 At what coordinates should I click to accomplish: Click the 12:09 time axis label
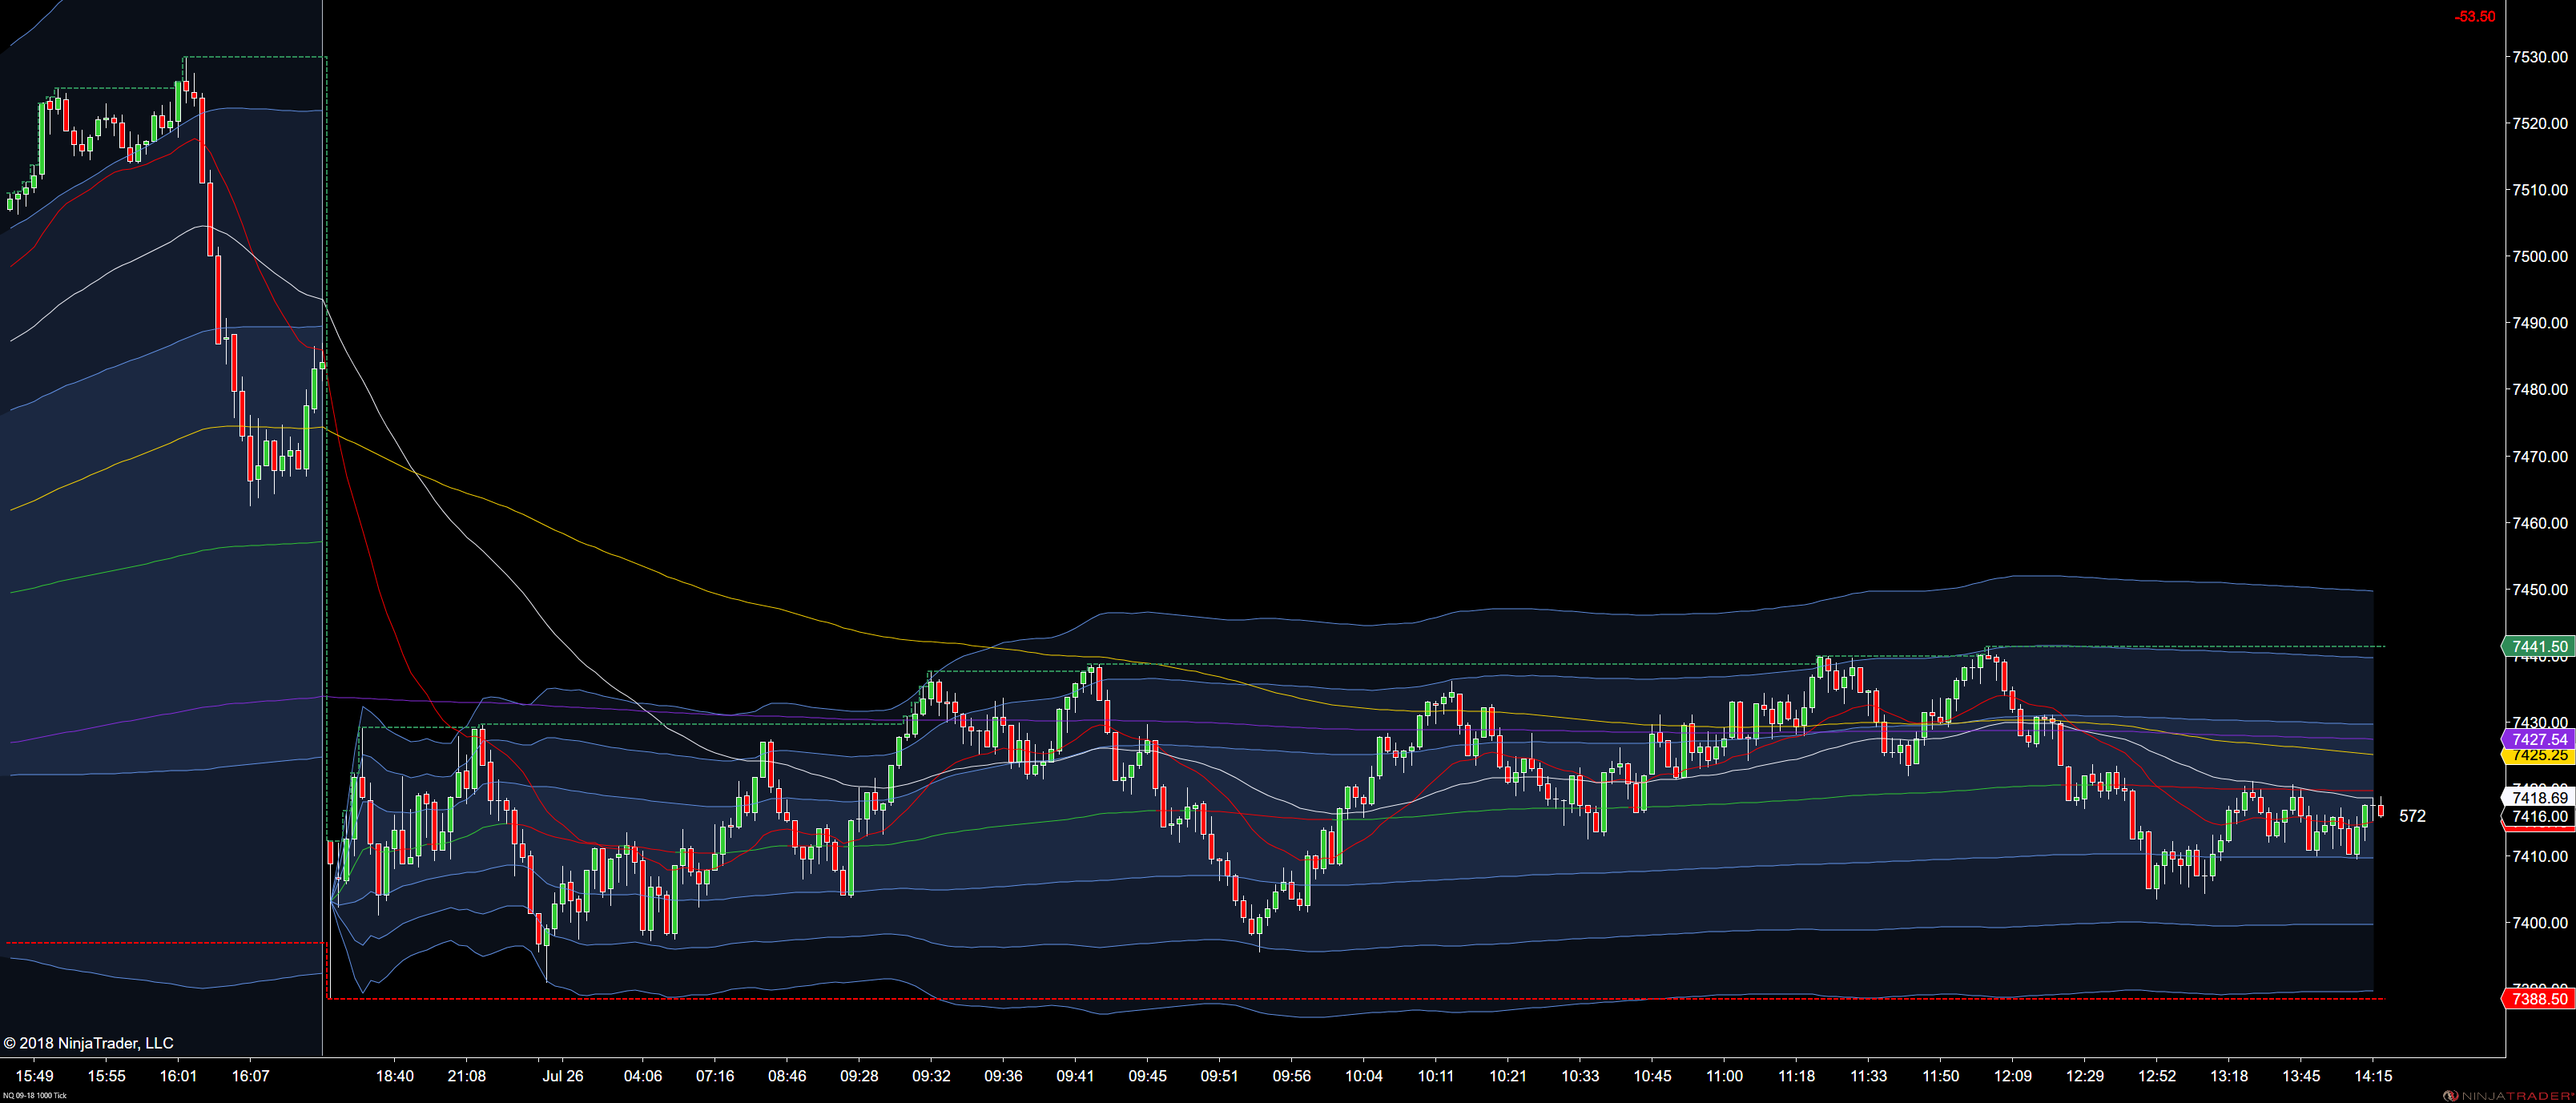click(x=2012, y=1076)
